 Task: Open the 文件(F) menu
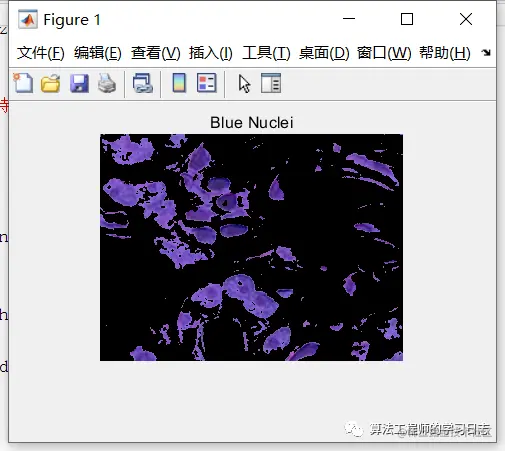(x=41, y=53)
